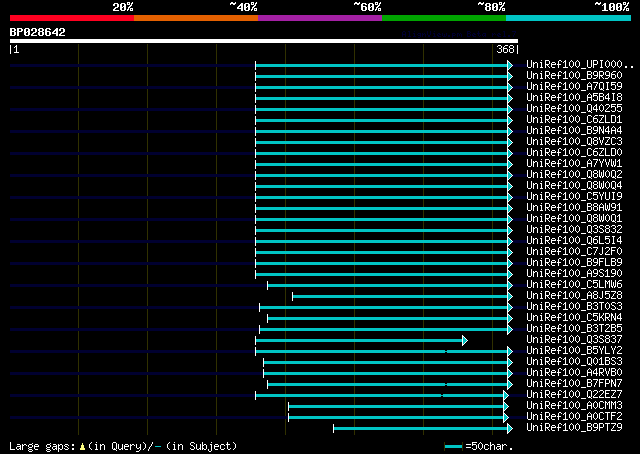This screenshot has width=640, height=454.
Task: Open hit UniRef100_B9R960
Action: point(574,76)
